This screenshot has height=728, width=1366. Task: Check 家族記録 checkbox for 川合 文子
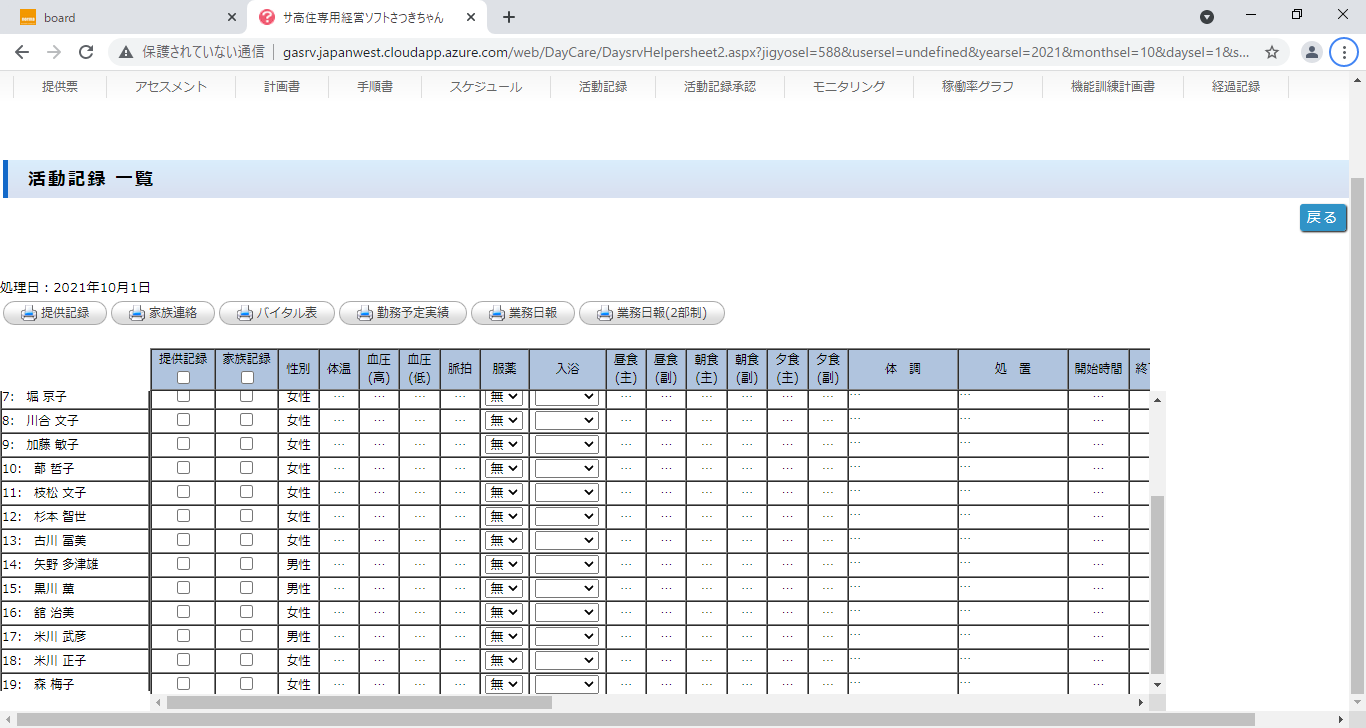pos(247,420)
